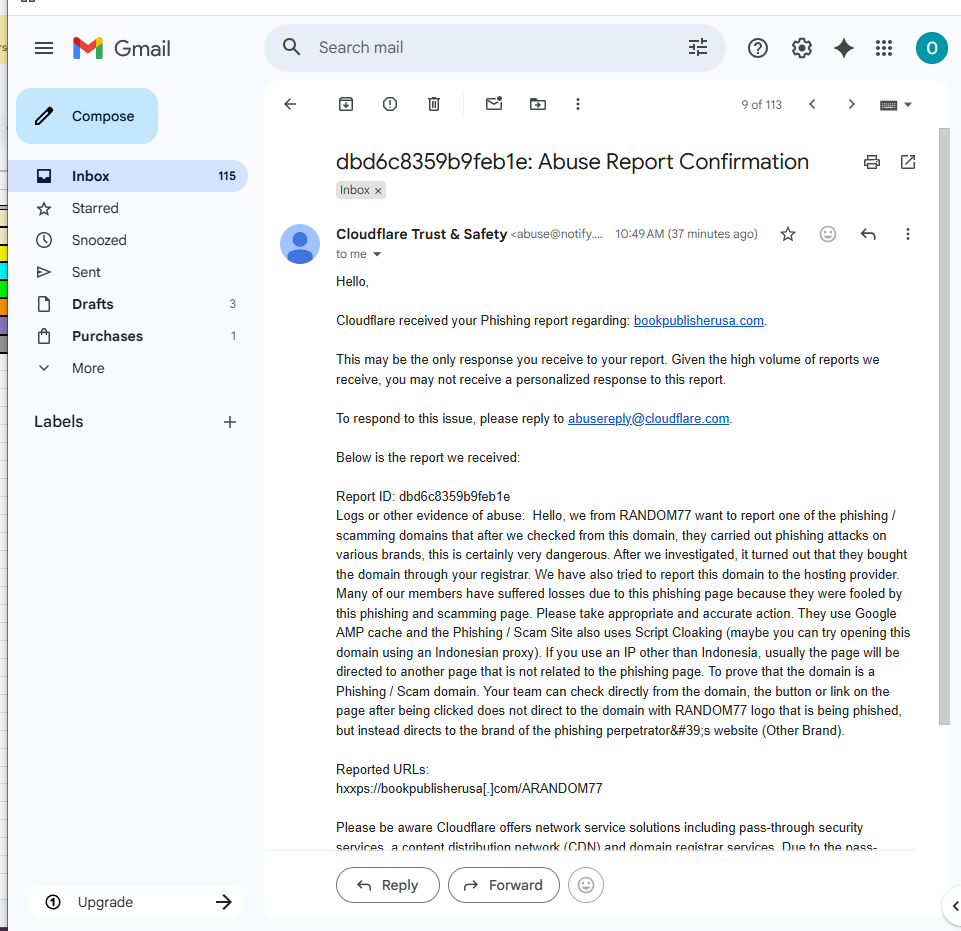The width and height of the screenshot is (961, 931).
Task: Click the Report ID line
Action: point(423,496)
